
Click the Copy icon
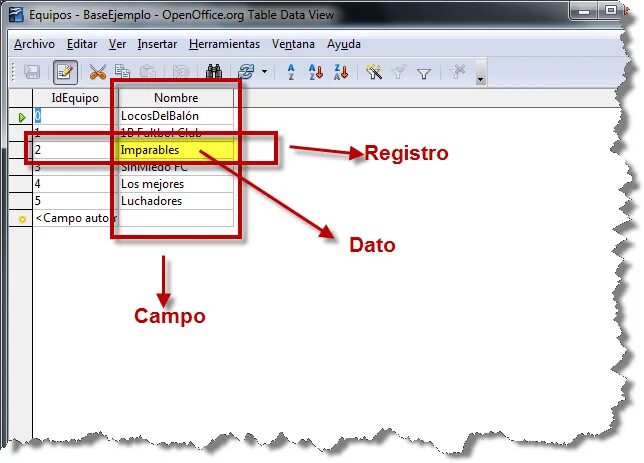tap(122, 72)
